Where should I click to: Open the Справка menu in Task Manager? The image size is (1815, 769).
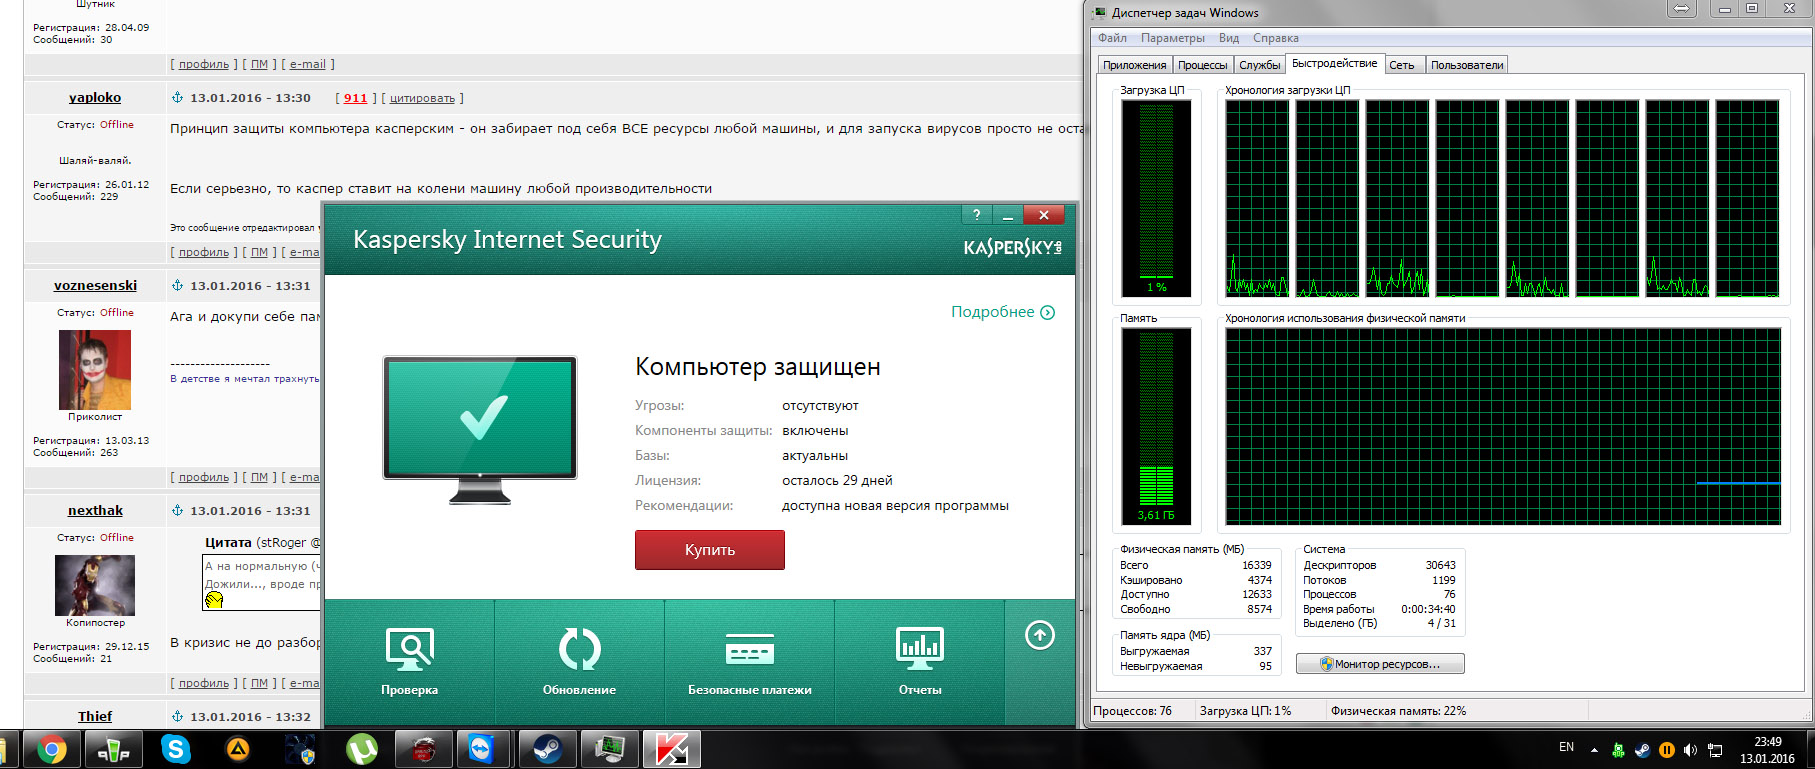pos(1276,38)
